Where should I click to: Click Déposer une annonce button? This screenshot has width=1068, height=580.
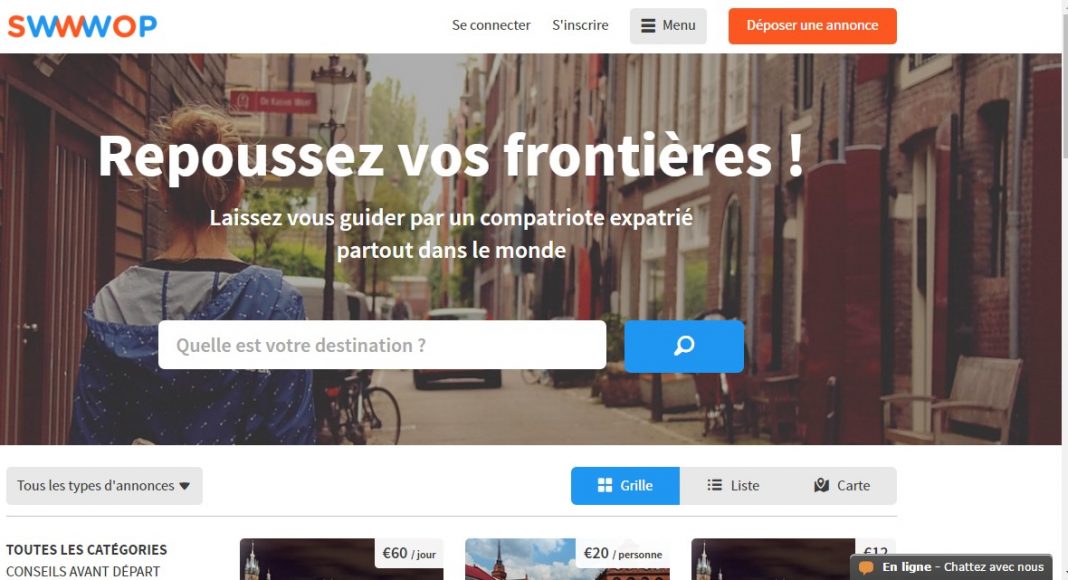pyautogui.click(x=812, y=26)
